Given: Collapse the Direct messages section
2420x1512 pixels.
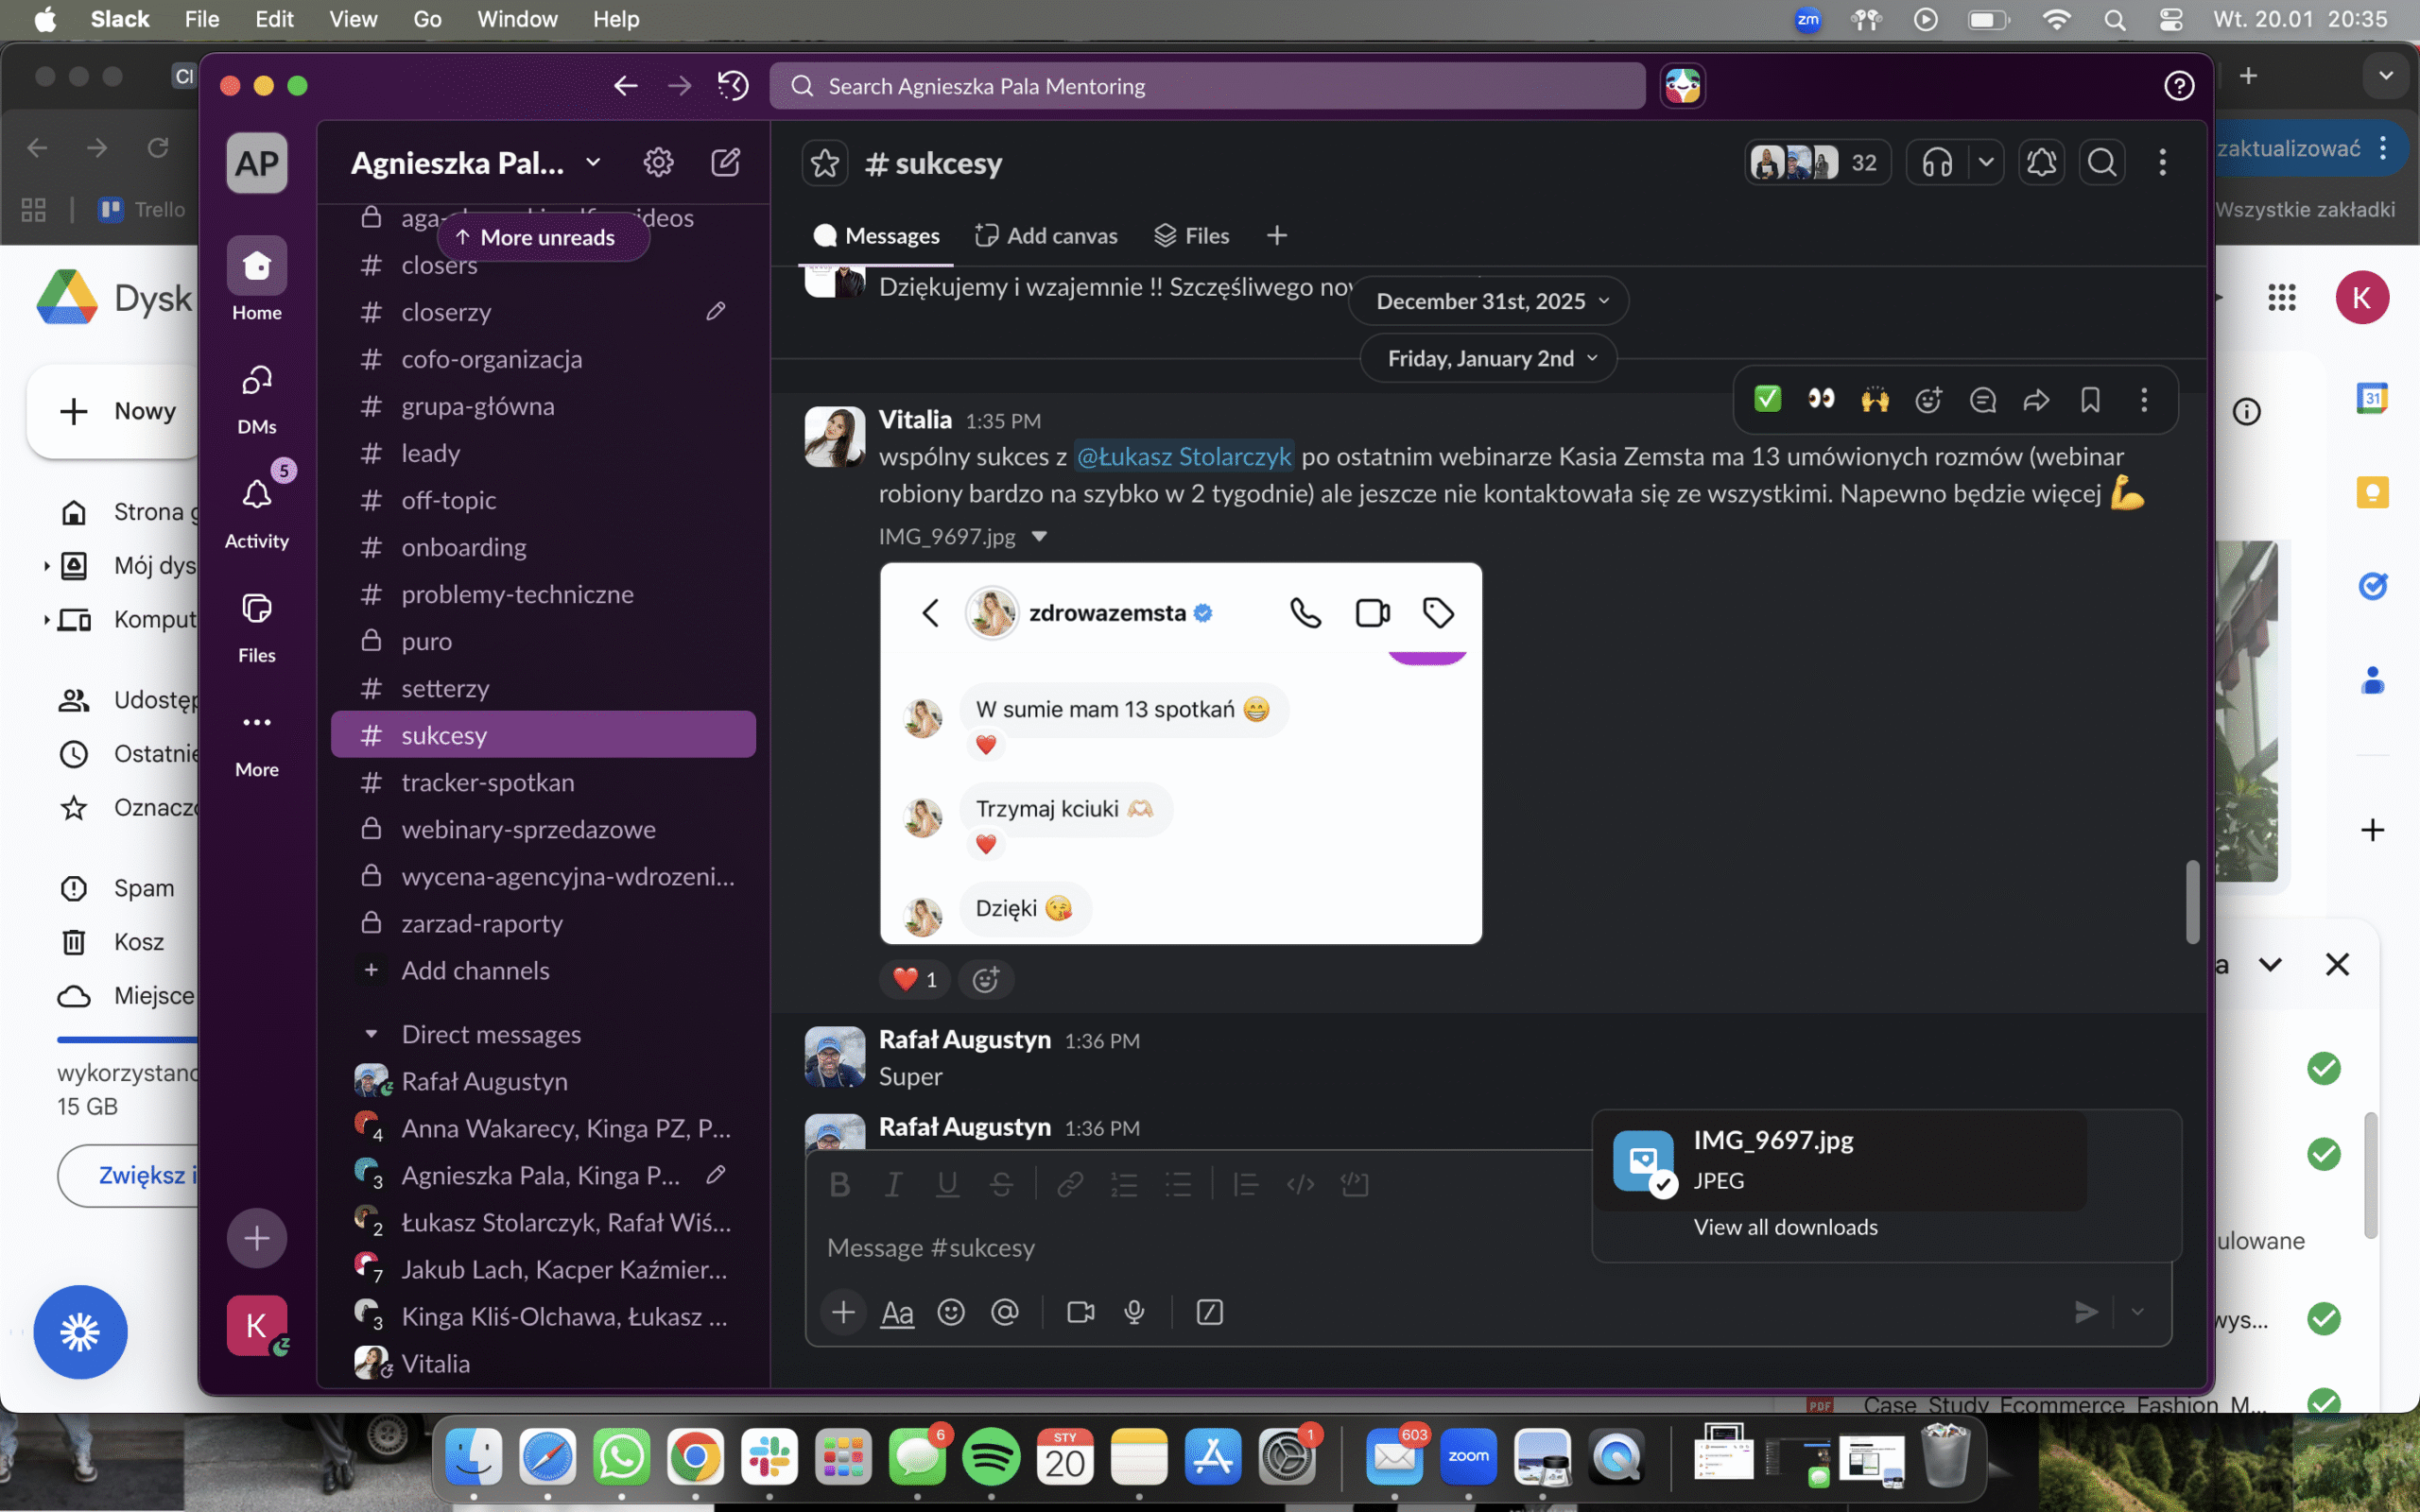Looking at the screenshot, I should [x=371, y=1034].
